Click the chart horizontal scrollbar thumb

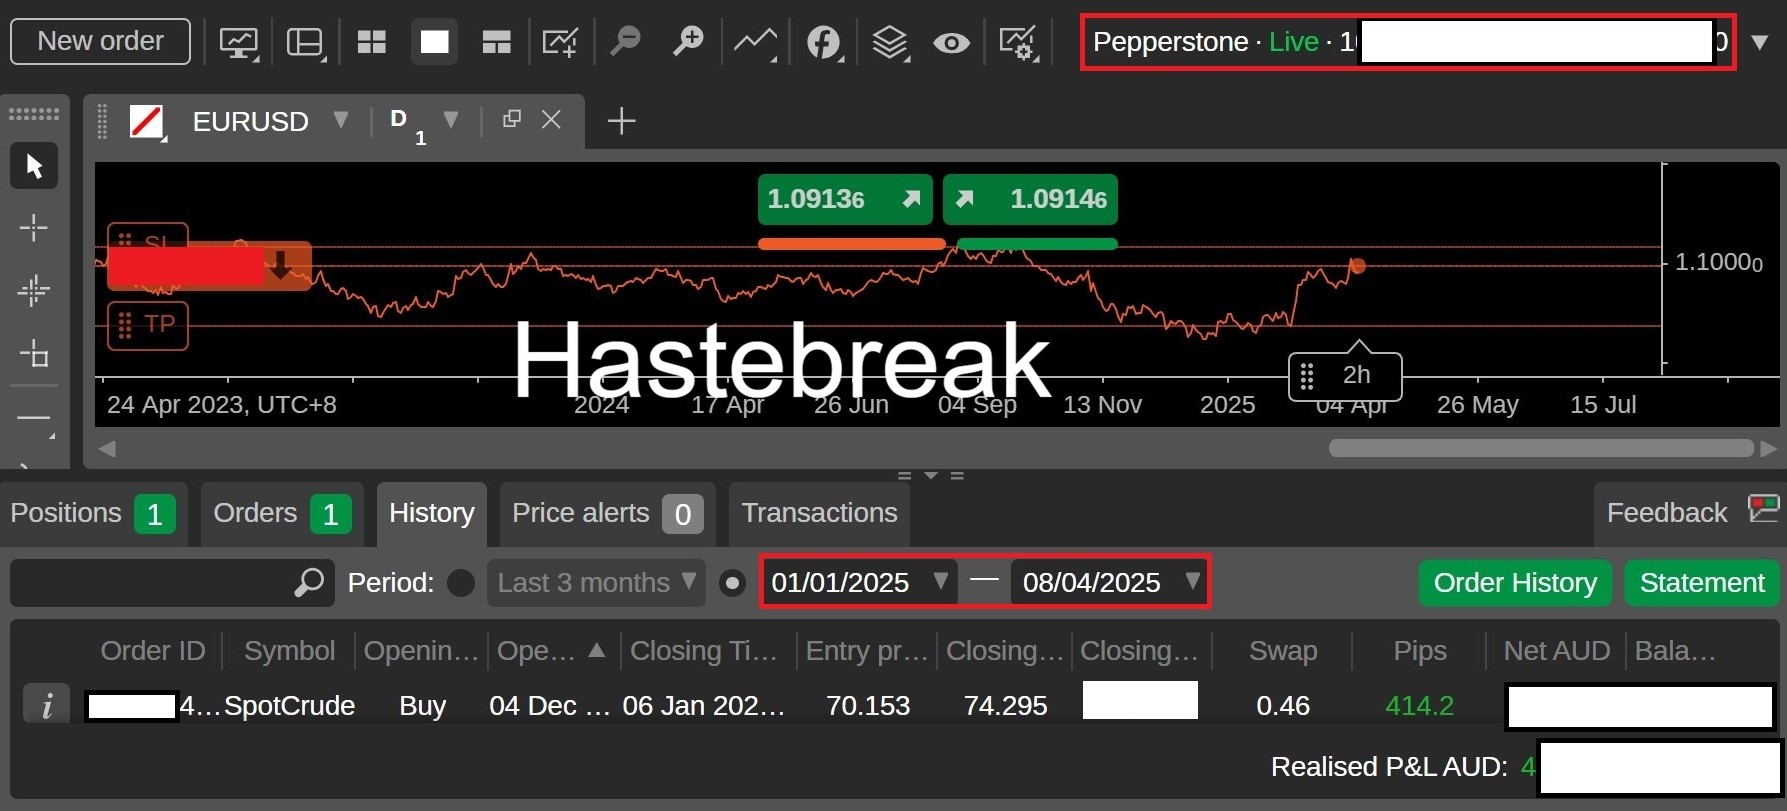[1541, 448]
